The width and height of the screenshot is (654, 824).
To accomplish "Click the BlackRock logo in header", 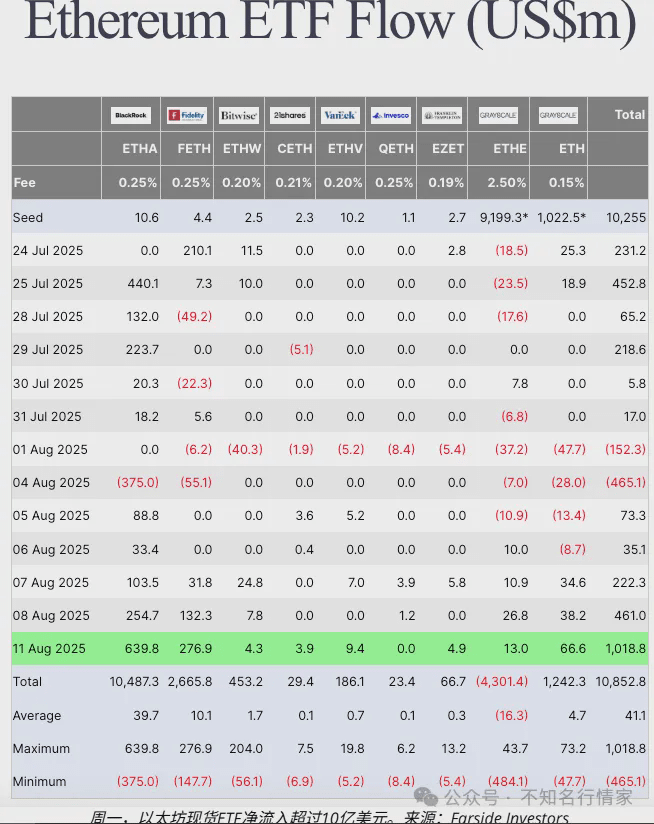I will point(131,115).
